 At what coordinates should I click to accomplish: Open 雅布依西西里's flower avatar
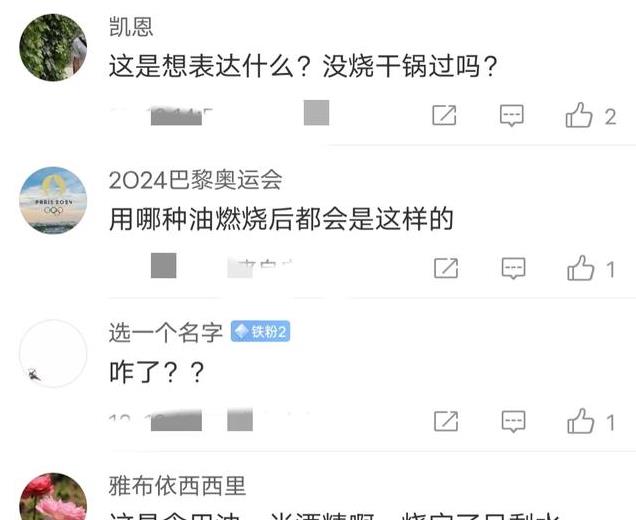click(53, 496)
